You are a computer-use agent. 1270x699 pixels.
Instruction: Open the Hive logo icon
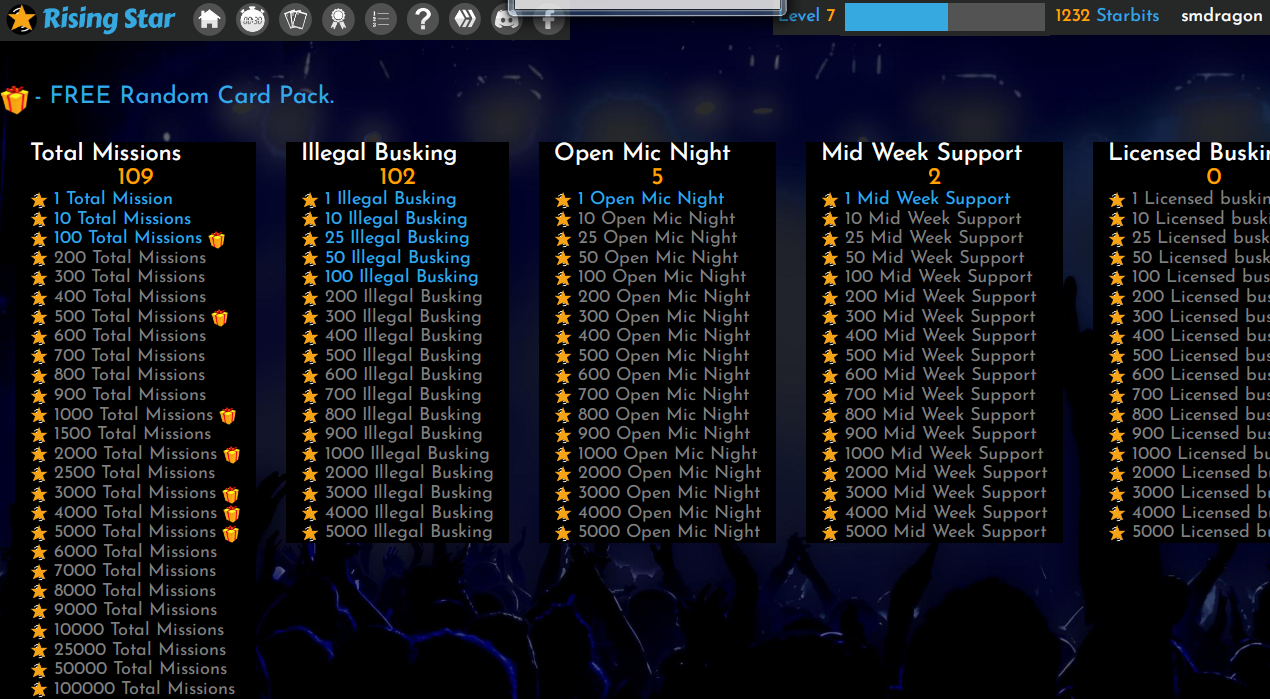[465, 19]
